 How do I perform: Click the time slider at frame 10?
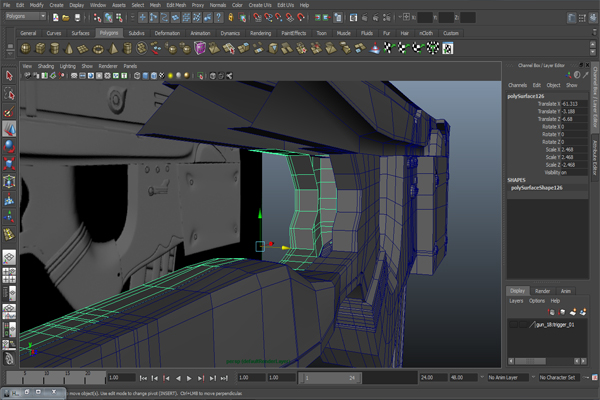[46, 378]
